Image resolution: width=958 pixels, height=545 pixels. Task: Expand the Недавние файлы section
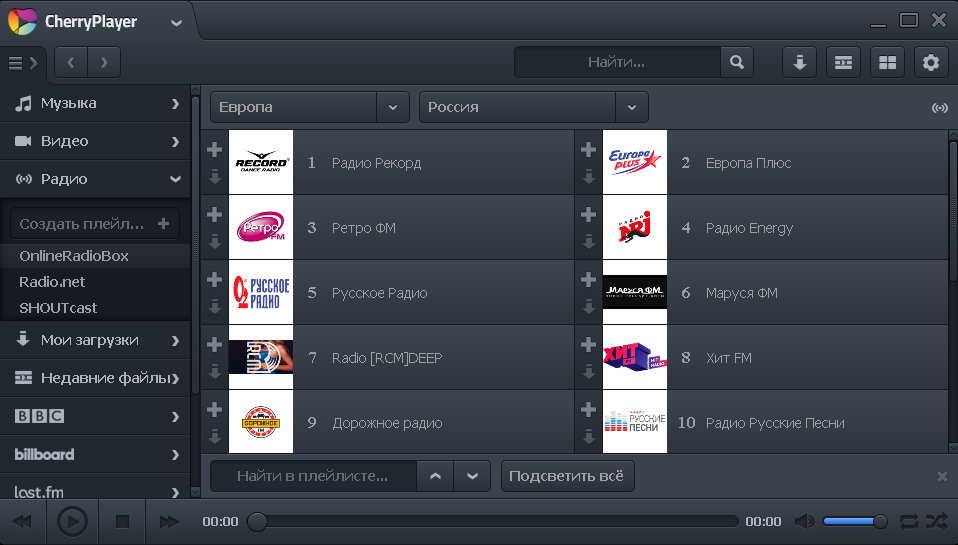pyautogui.click(x=95, y=378)
